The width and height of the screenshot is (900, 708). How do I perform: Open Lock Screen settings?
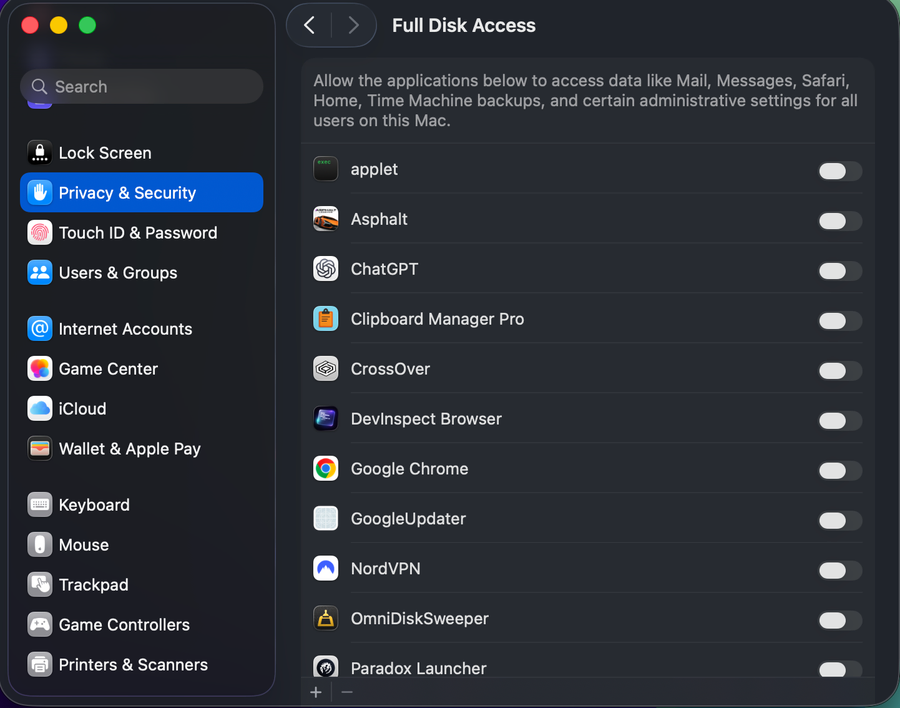(x=142, y=153)
